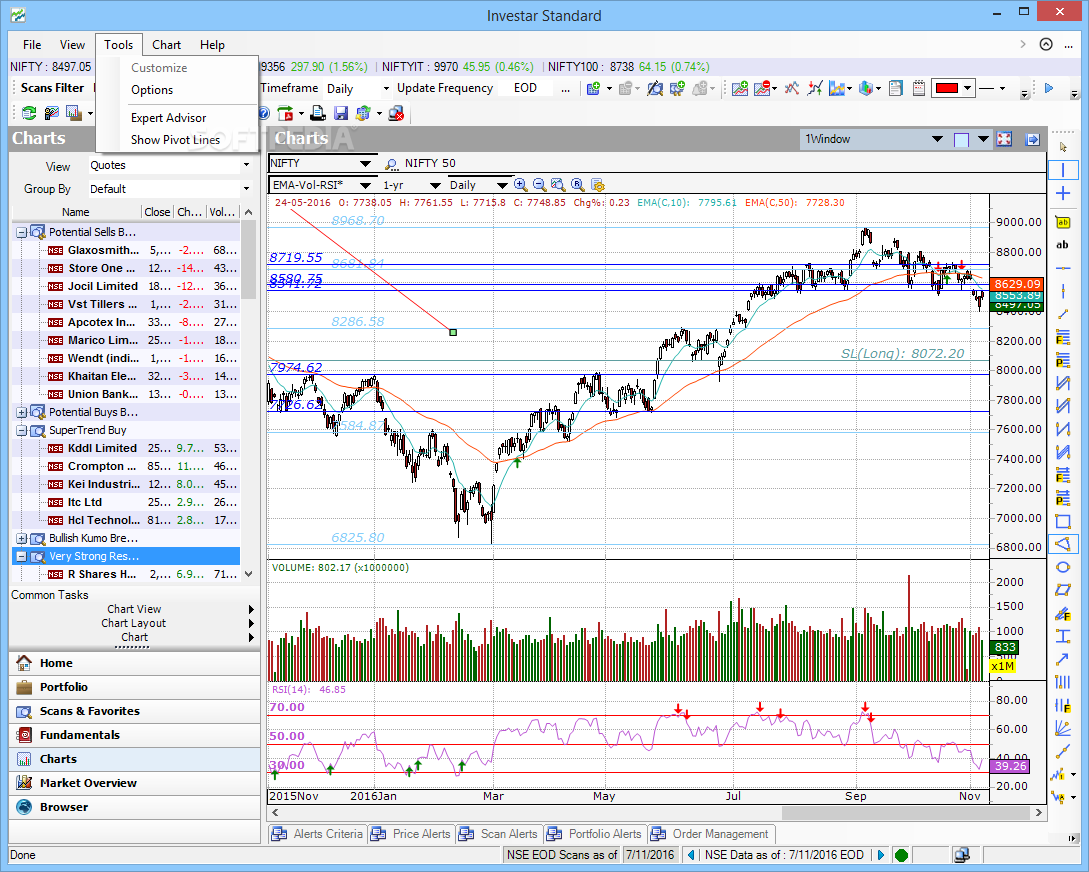The height and width of the screenshot is (872, 1089).
Task: Click the red line color swatch
Action: click(x=947, y=88)
